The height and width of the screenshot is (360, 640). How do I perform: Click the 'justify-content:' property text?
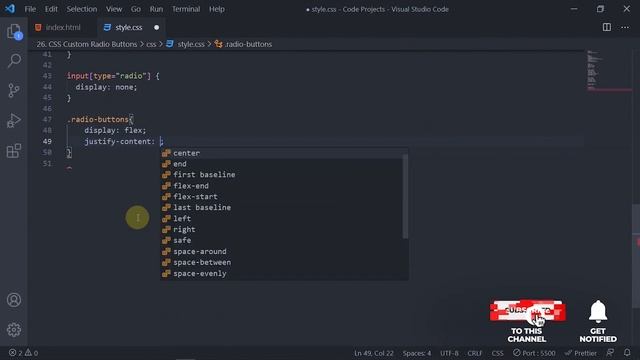pyautogui.click(x=120, y=141)
